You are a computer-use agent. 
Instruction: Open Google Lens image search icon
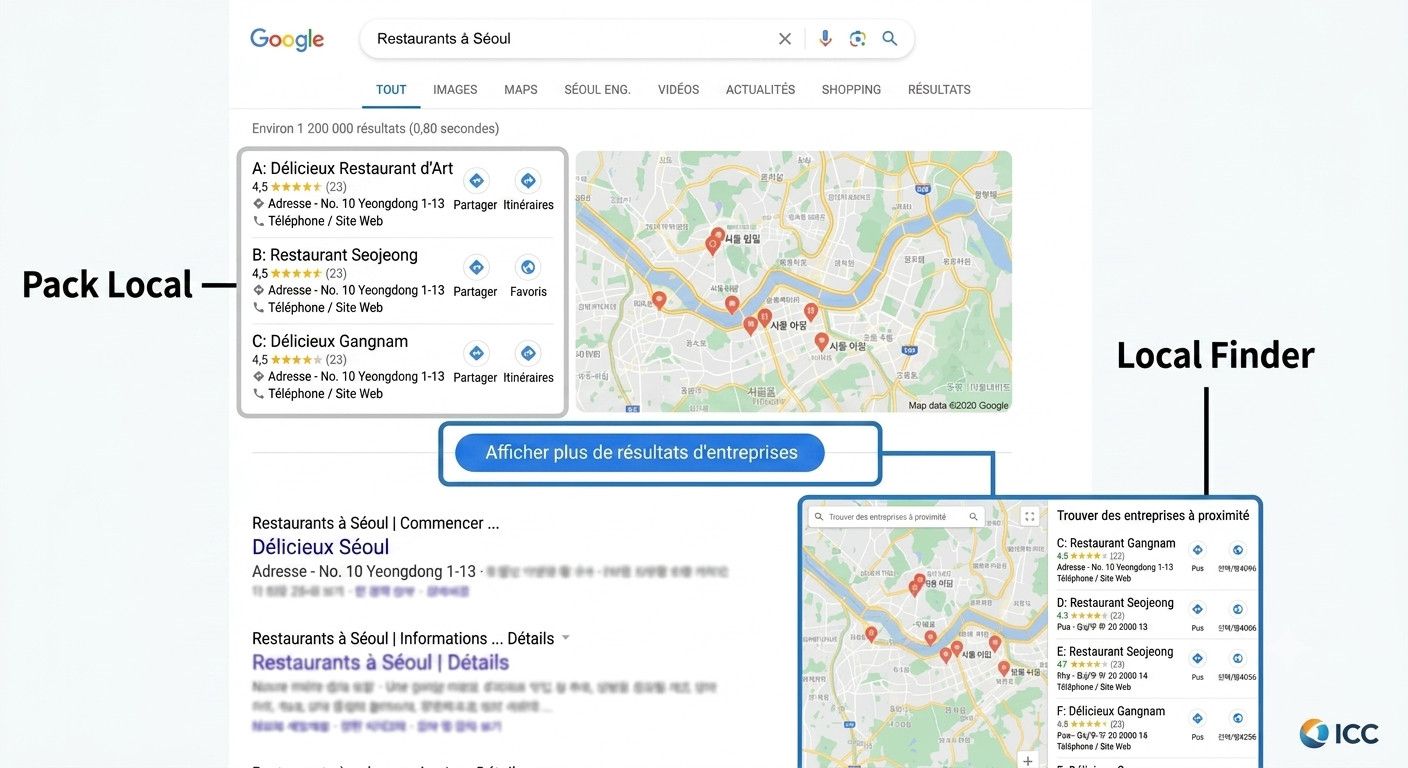click(857, 39)
